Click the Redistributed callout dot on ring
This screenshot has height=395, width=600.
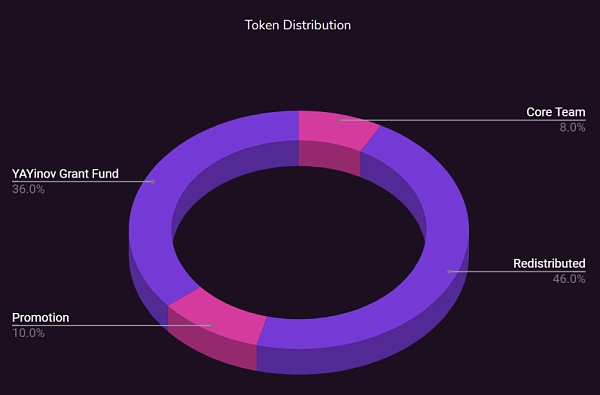[x=449, y=272]
